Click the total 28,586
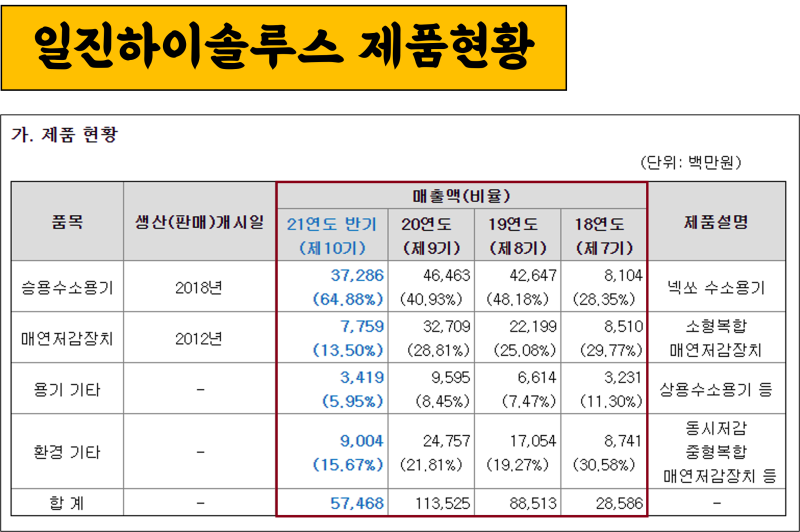800x532 pixels. pos(619,503)
